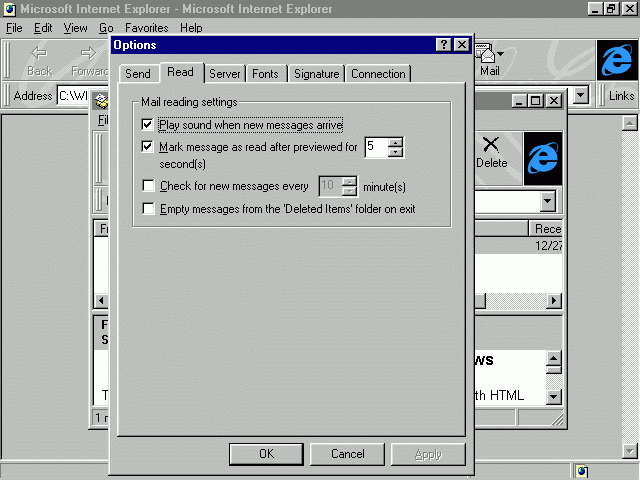Open the File menu in Internet Explorer
Viewport: 640px width, 480px height.
tap(14, 28)
